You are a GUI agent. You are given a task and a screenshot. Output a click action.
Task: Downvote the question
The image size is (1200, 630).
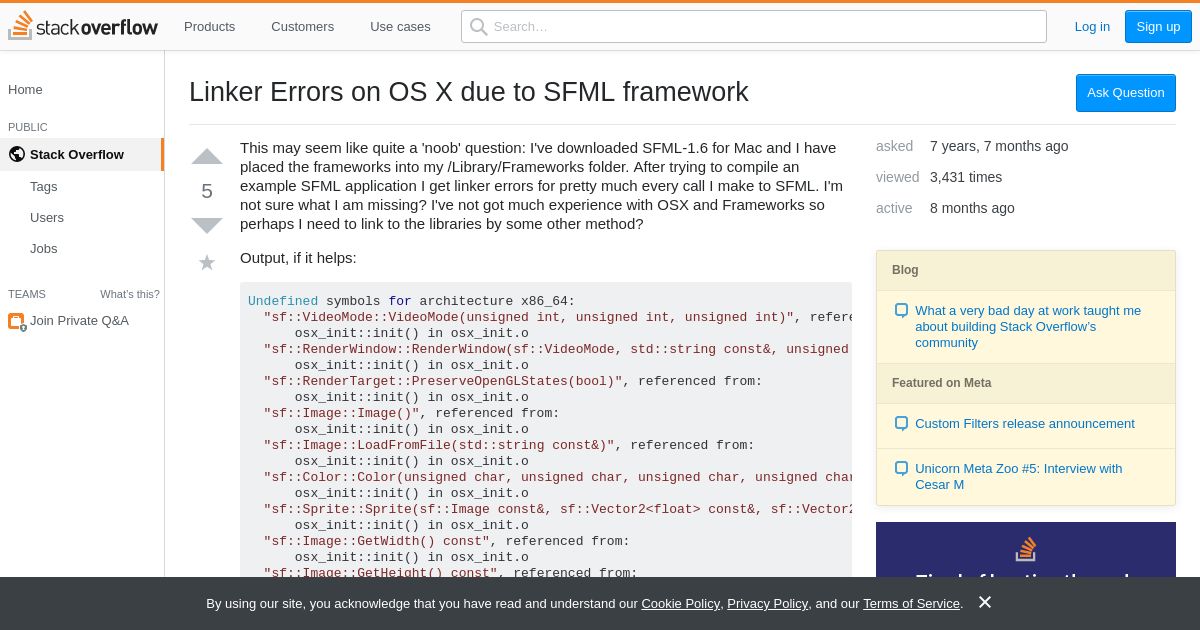(x=207, y=225)
